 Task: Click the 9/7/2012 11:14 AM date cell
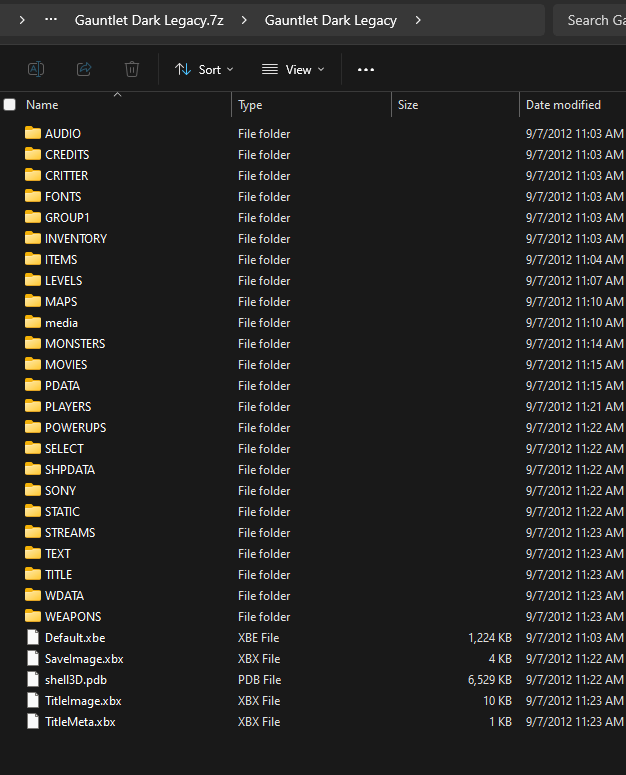click(575, 344)
